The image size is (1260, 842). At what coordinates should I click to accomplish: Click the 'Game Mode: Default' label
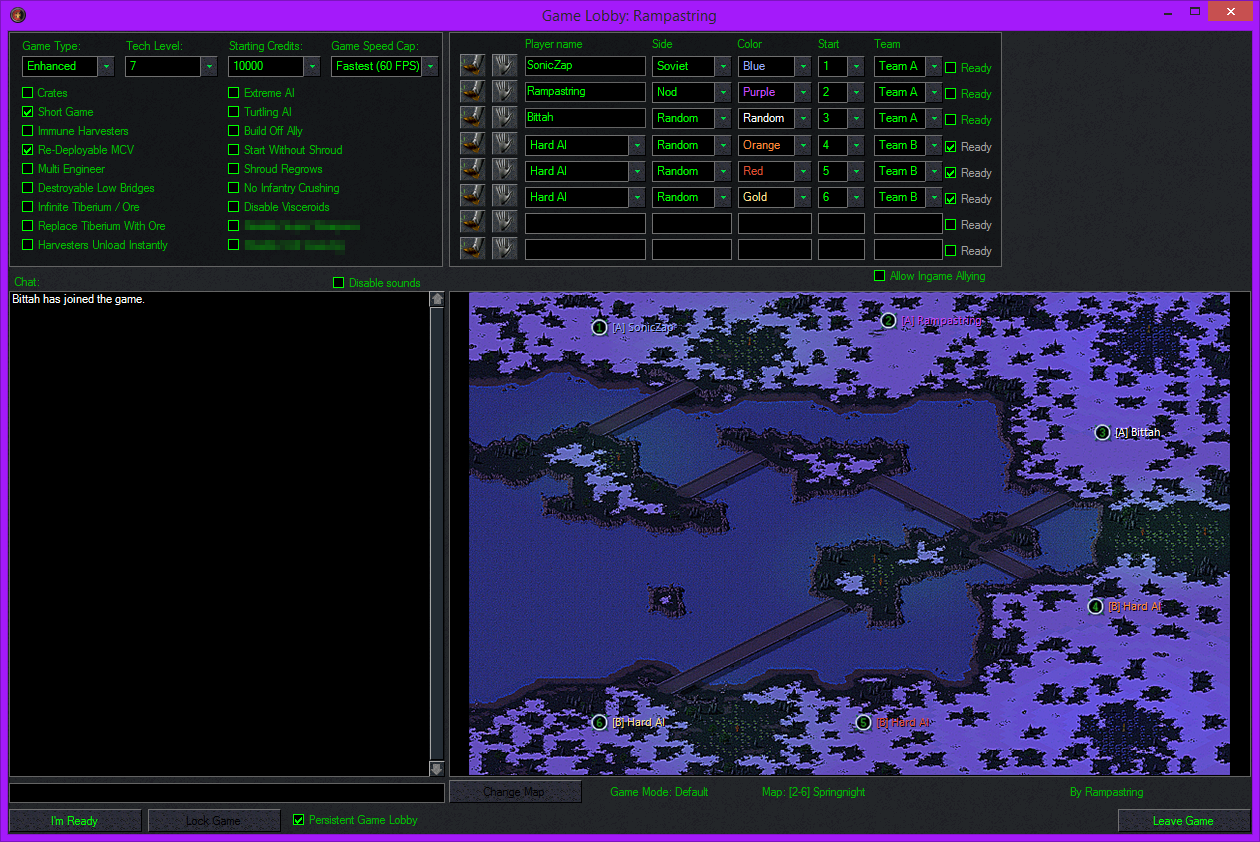coord(659,792)
